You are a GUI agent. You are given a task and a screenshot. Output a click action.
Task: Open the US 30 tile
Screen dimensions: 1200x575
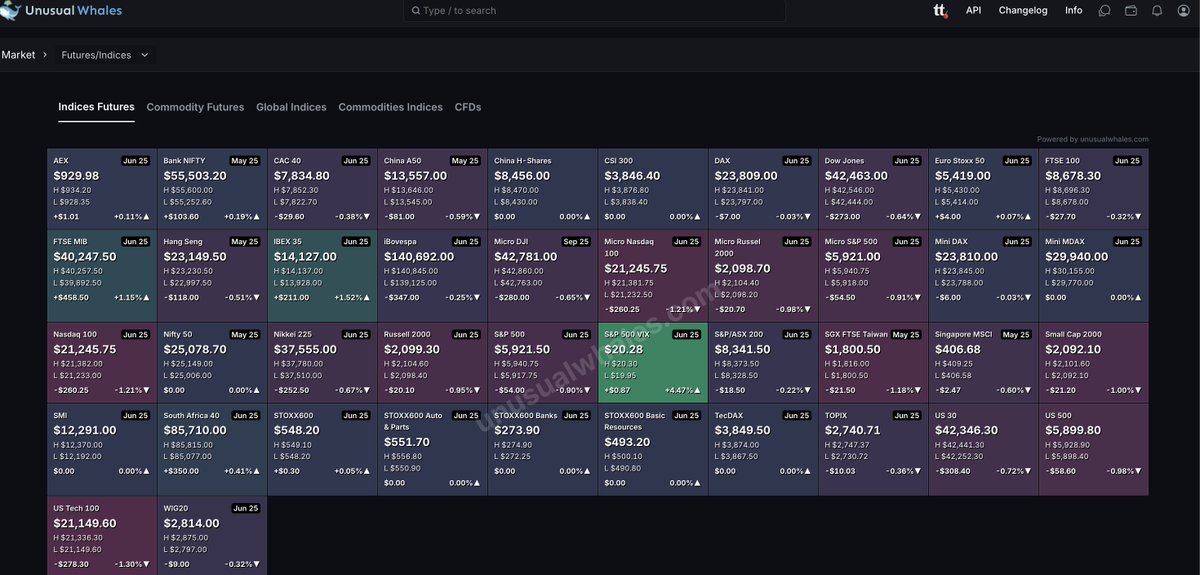tap(984, 451)
